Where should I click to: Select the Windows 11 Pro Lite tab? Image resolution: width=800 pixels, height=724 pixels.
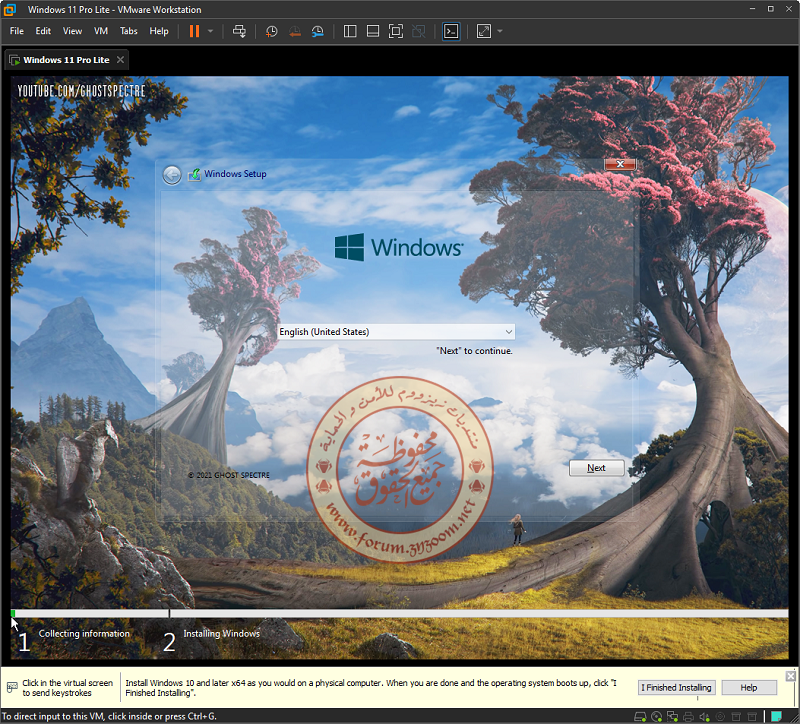(66, 60)
